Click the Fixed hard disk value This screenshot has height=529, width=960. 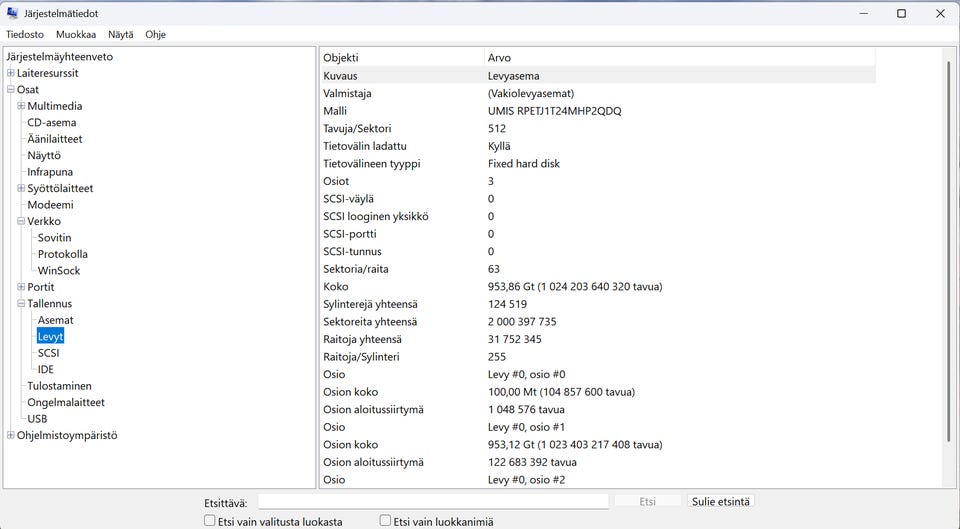pyautogui.click(x=523, y=163)
